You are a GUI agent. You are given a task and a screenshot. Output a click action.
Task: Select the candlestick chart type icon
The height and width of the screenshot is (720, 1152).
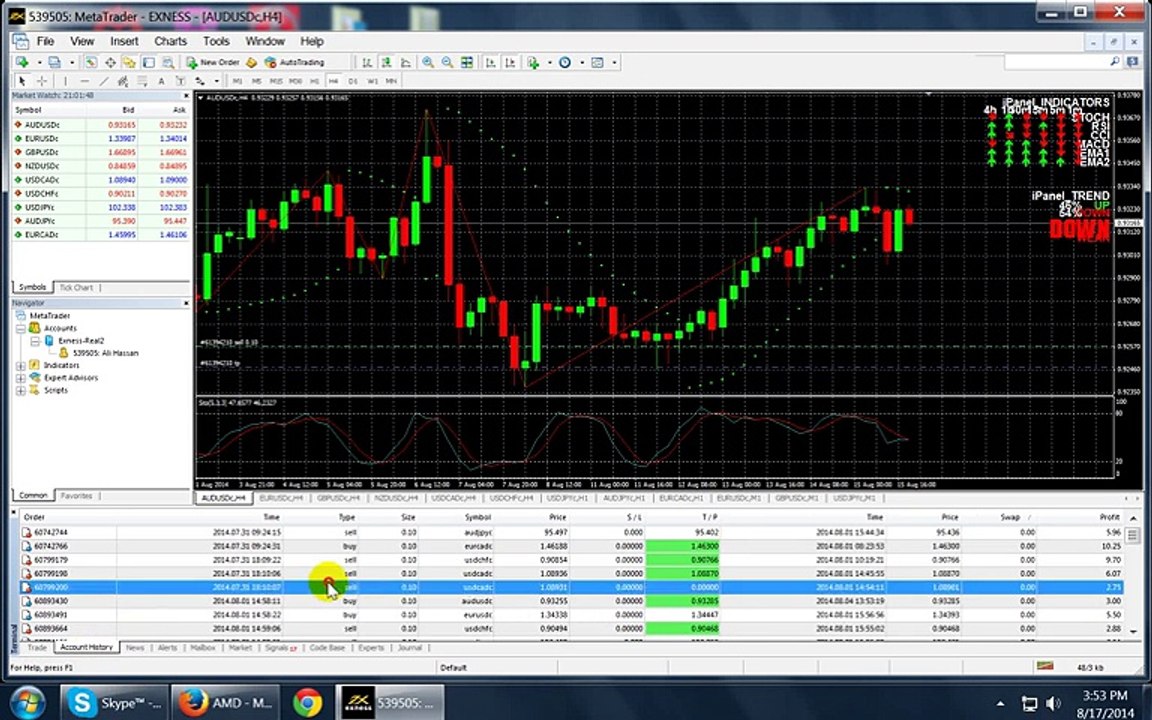(x=386, y=62)
